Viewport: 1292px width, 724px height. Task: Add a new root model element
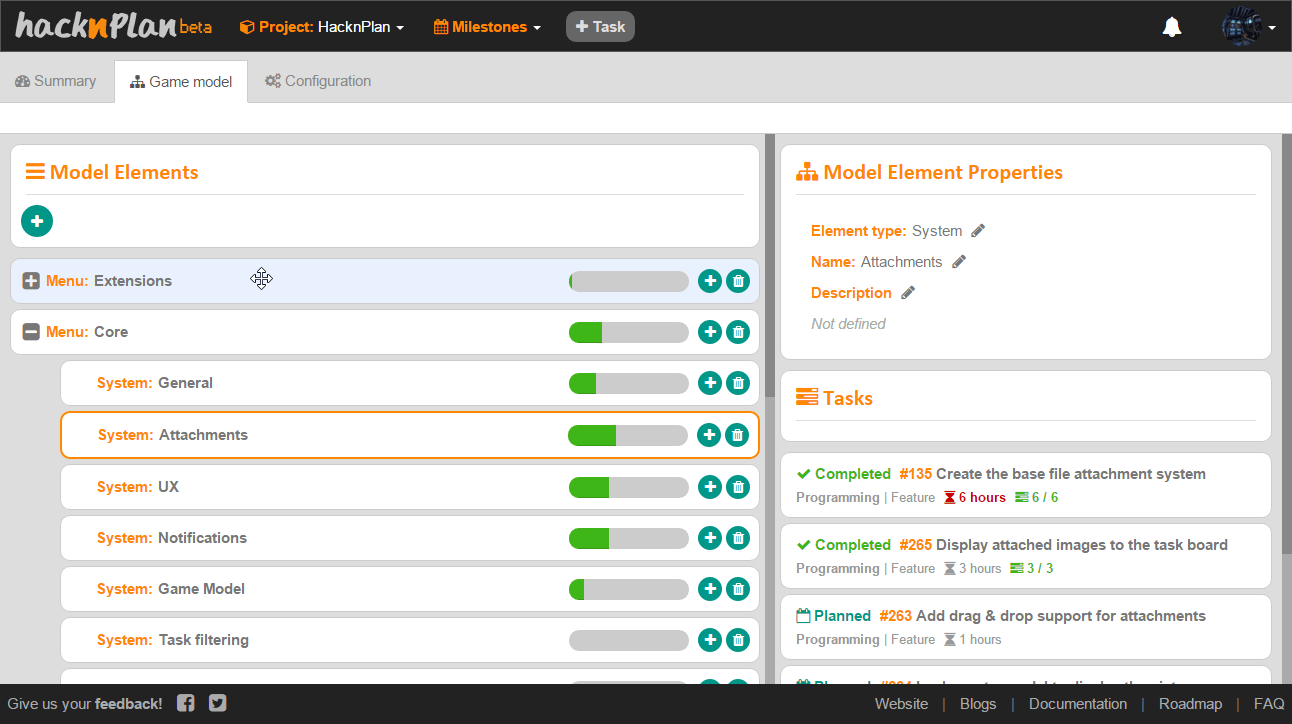click(37, 221)
